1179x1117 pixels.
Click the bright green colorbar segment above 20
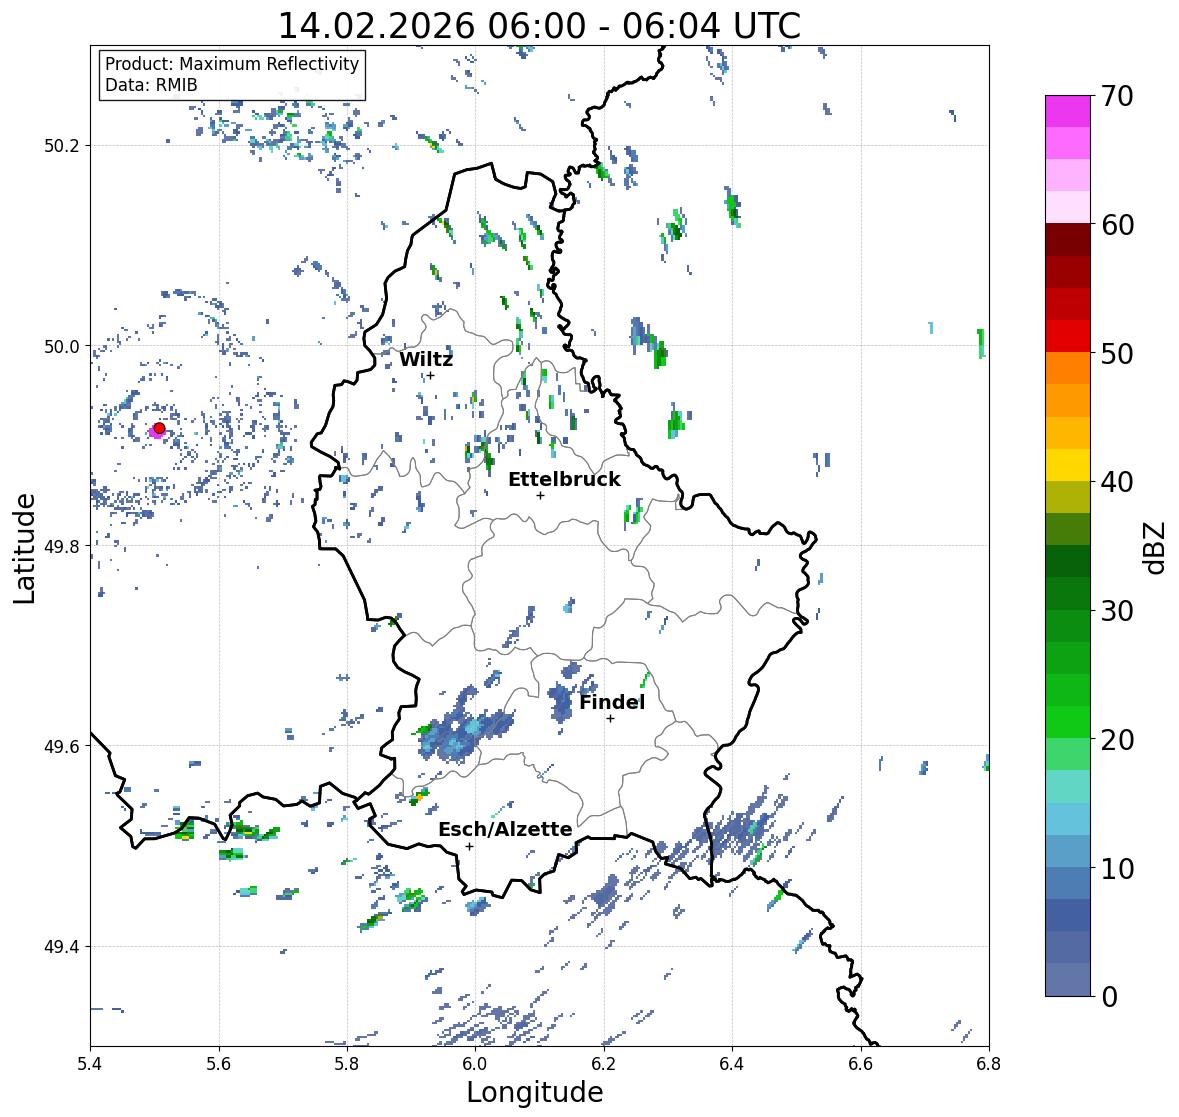pyautogui.click(x=1068, y=722)
